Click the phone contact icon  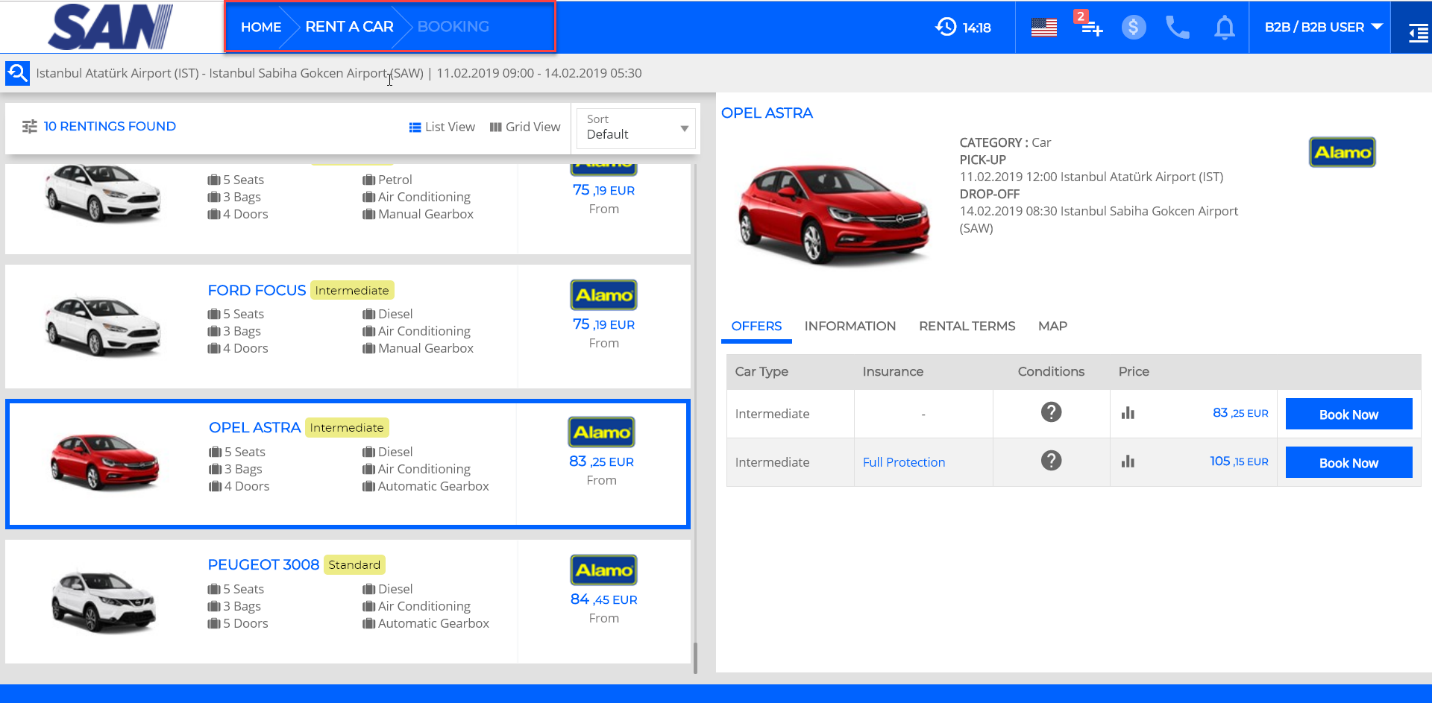1178,27
